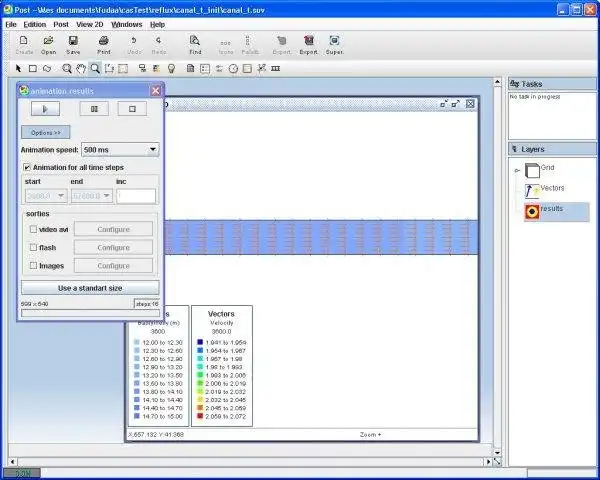600x480 pixels.
Task: Click the Save floppy disk icon
Action: [73, 41]
